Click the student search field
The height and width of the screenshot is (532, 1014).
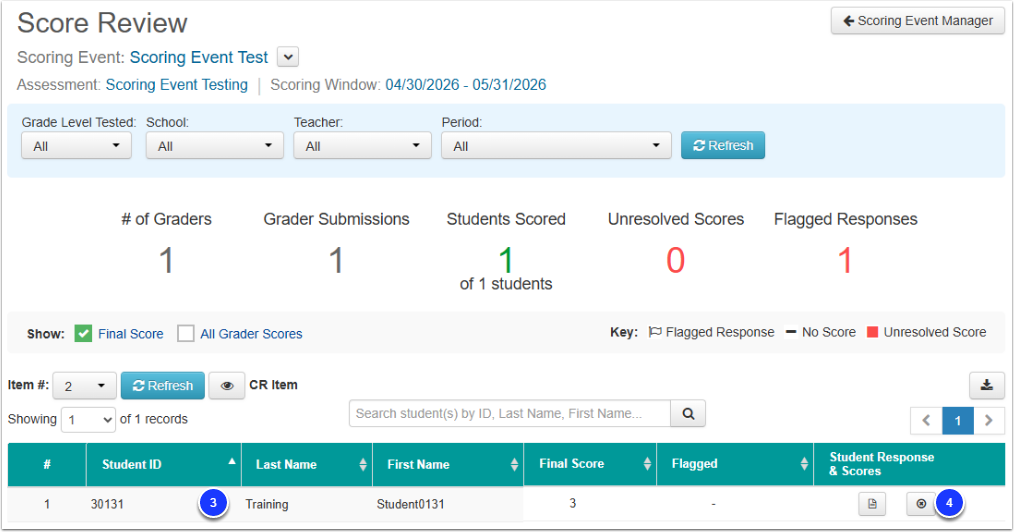[510, 414]
